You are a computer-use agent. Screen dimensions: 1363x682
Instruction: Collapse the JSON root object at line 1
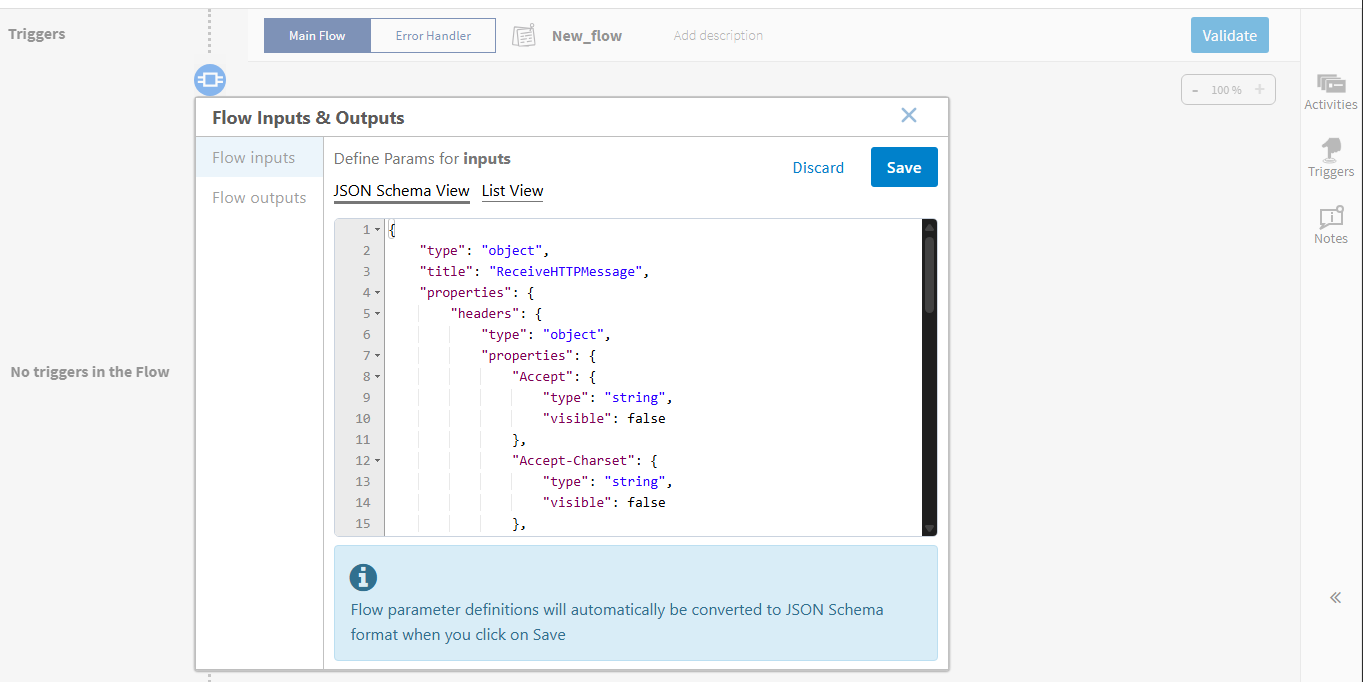377,230
